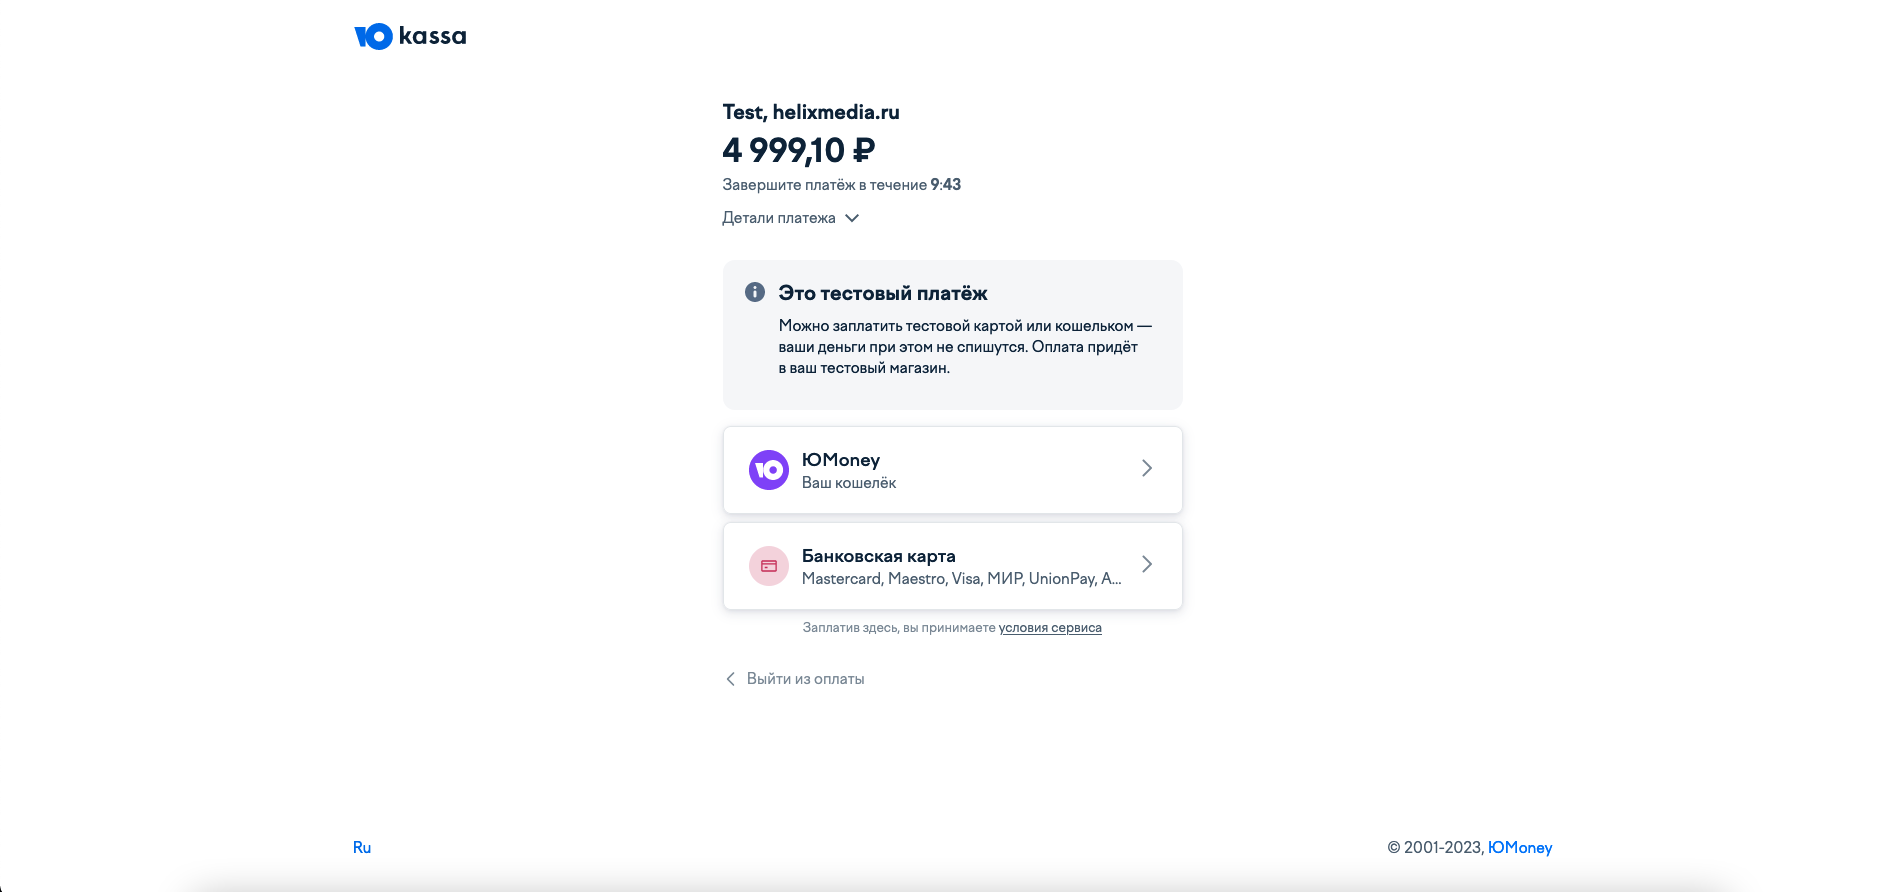
Task: Click the right chevron on ЮMoney row
Action: [x=1147, y=468]
